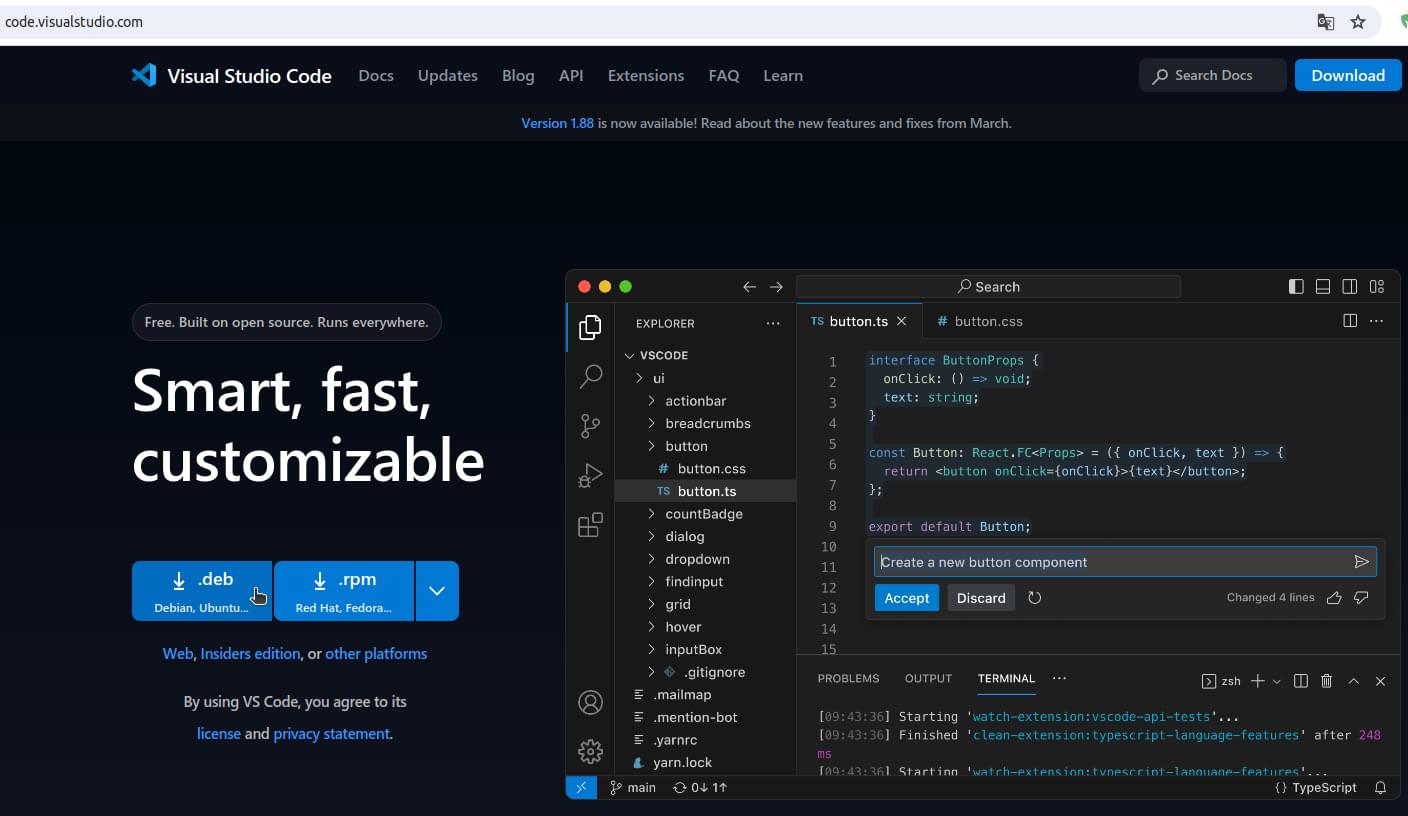Open the Version 1.88 link

[557, 123]
